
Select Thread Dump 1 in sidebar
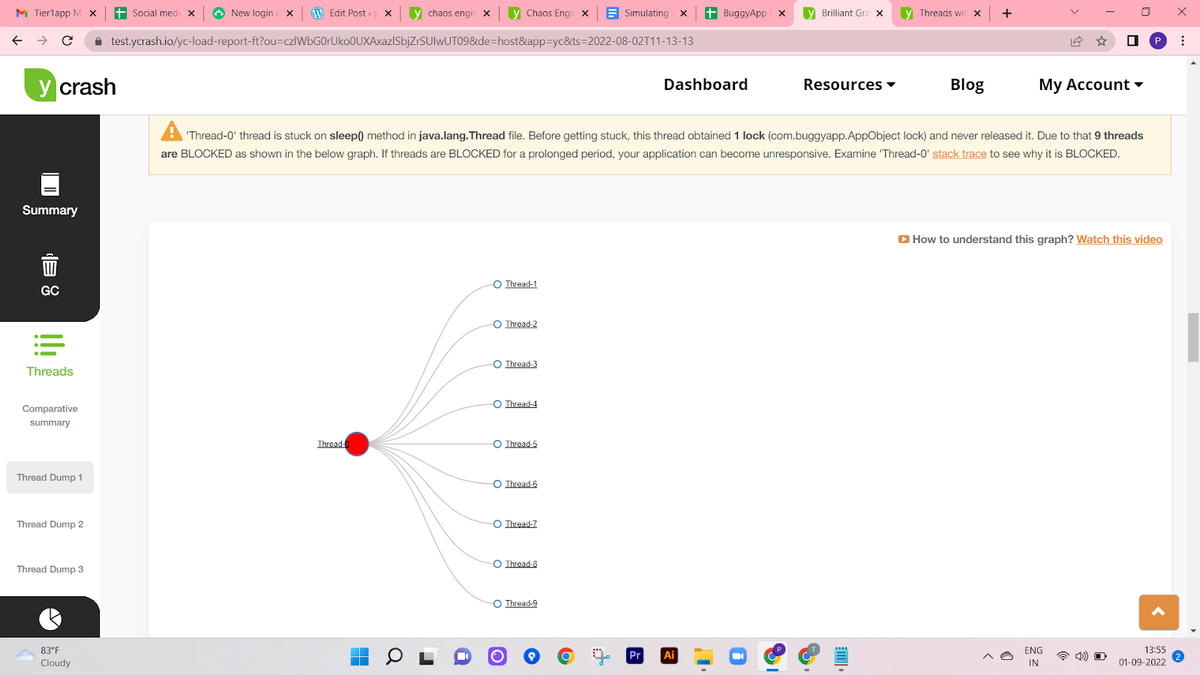tap(50, 477)
